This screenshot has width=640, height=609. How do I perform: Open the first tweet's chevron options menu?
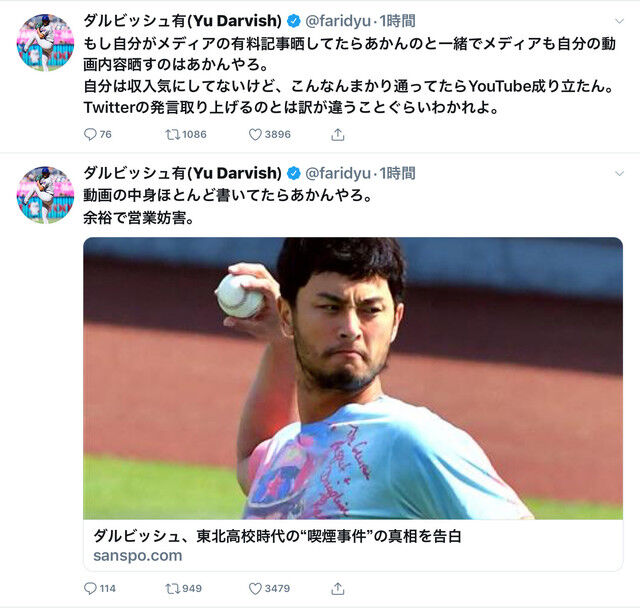(619, 21)
